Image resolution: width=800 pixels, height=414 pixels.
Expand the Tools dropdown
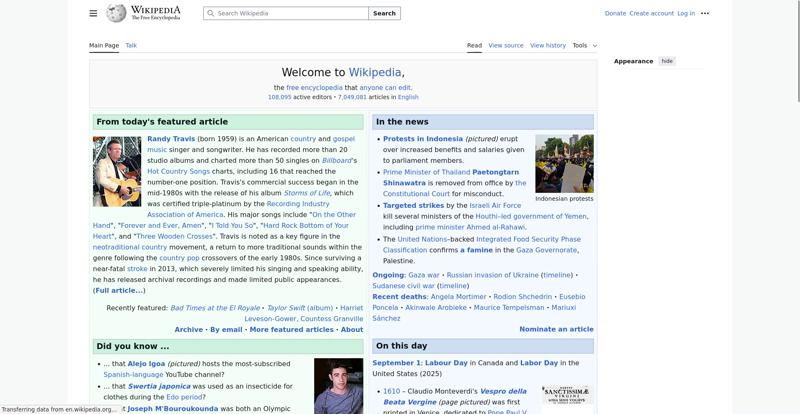coord(585,45)
